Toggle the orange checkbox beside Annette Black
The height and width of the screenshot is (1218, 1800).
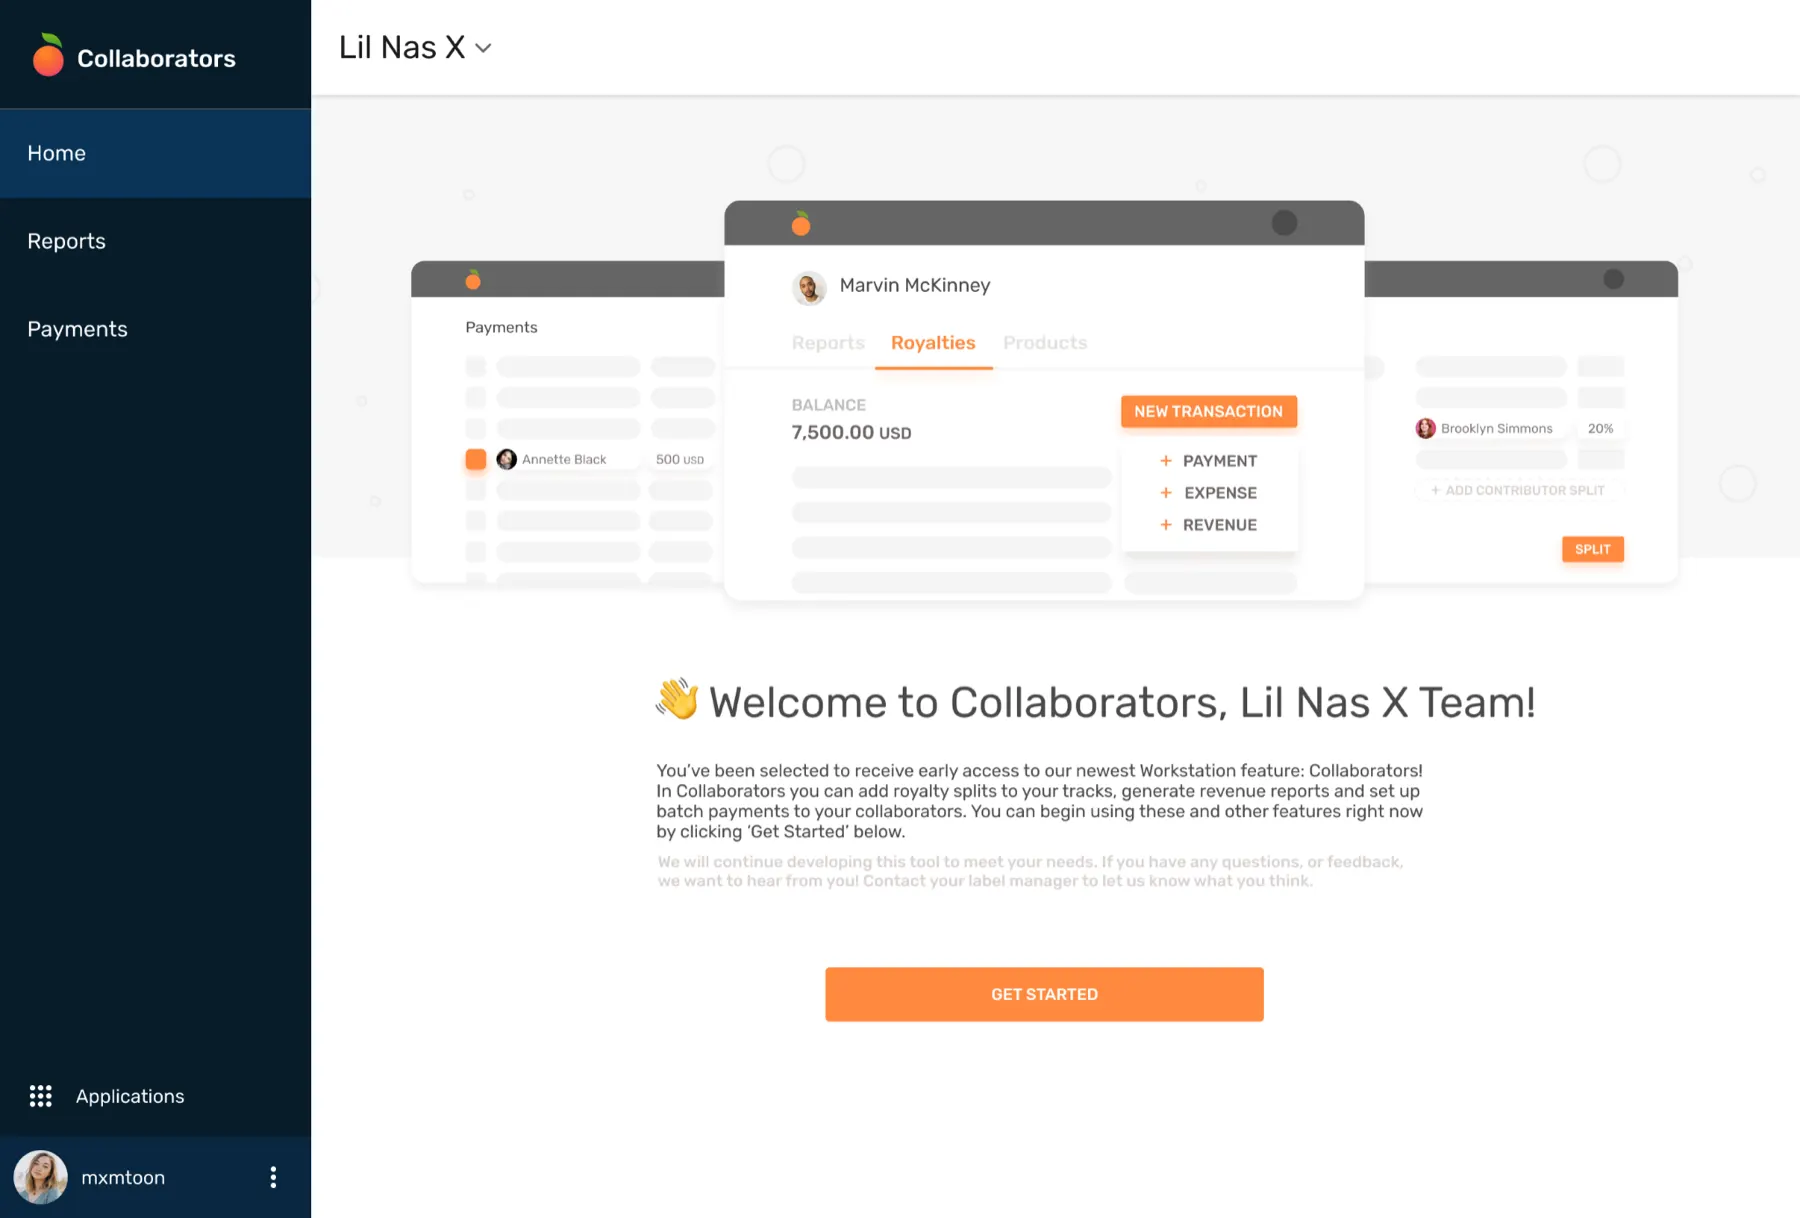(x=476, y=459)
